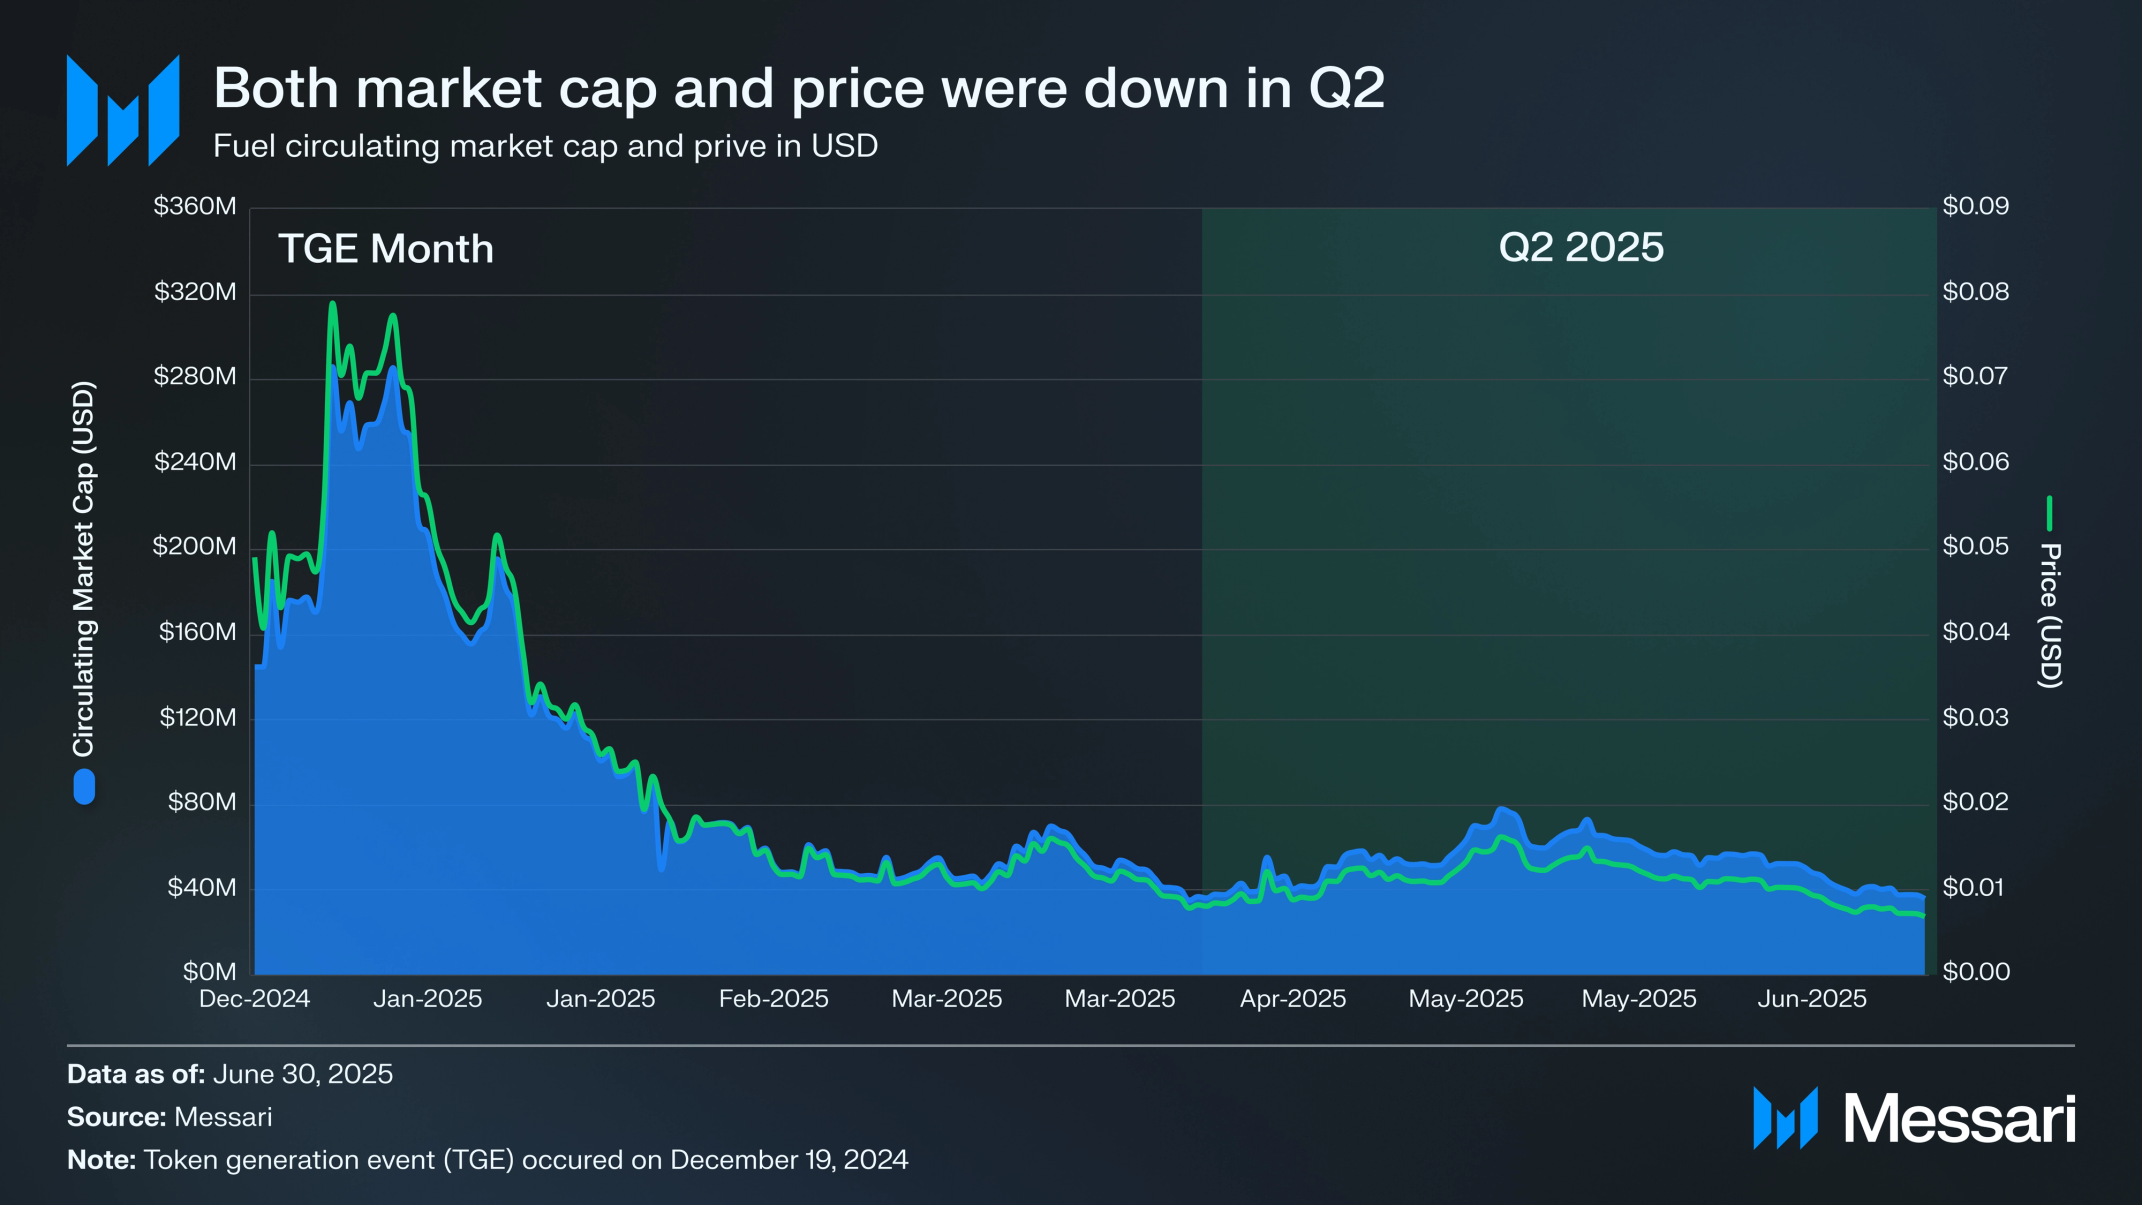
Task: Click the blue Circulating Market Cap legend marker
Action: [x=84, y=786]
